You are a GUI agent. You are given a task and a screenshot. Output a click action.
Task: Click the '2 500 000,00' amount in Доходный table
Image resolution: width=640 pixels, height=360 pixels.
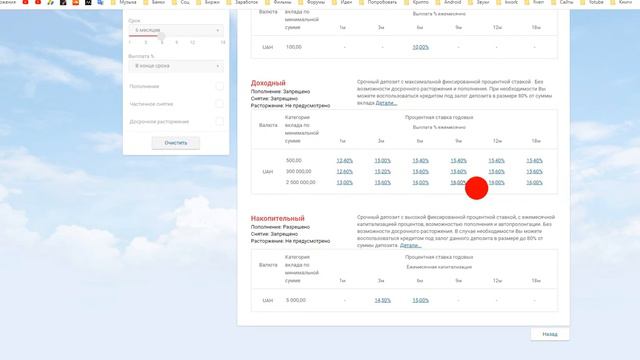pyautogui.click(x=300, y=182)
